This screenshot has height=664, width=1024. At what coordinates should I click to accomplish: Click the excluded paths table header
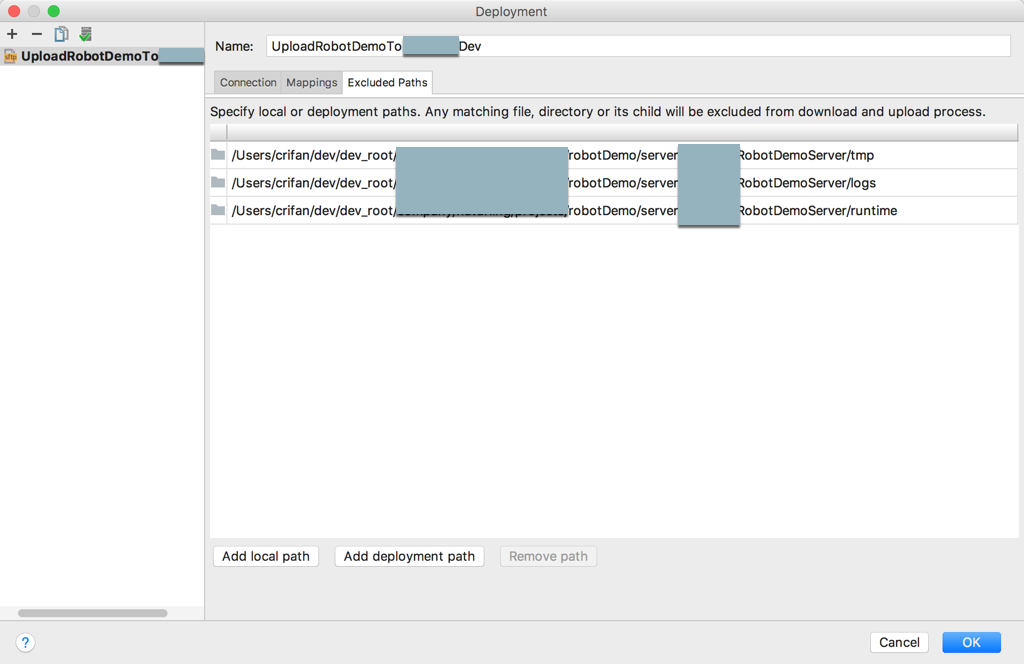(x=614, y=133)
